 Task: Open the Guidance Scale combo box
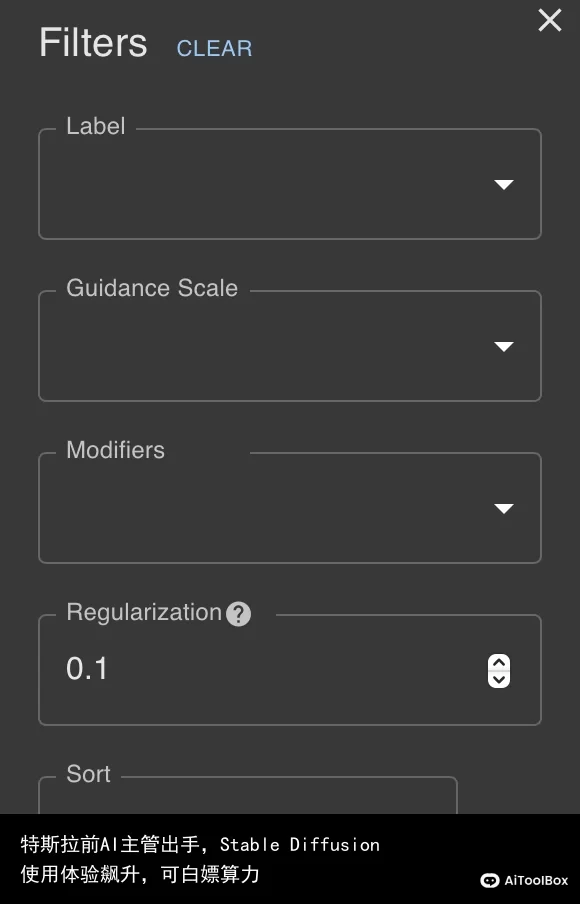289,346
